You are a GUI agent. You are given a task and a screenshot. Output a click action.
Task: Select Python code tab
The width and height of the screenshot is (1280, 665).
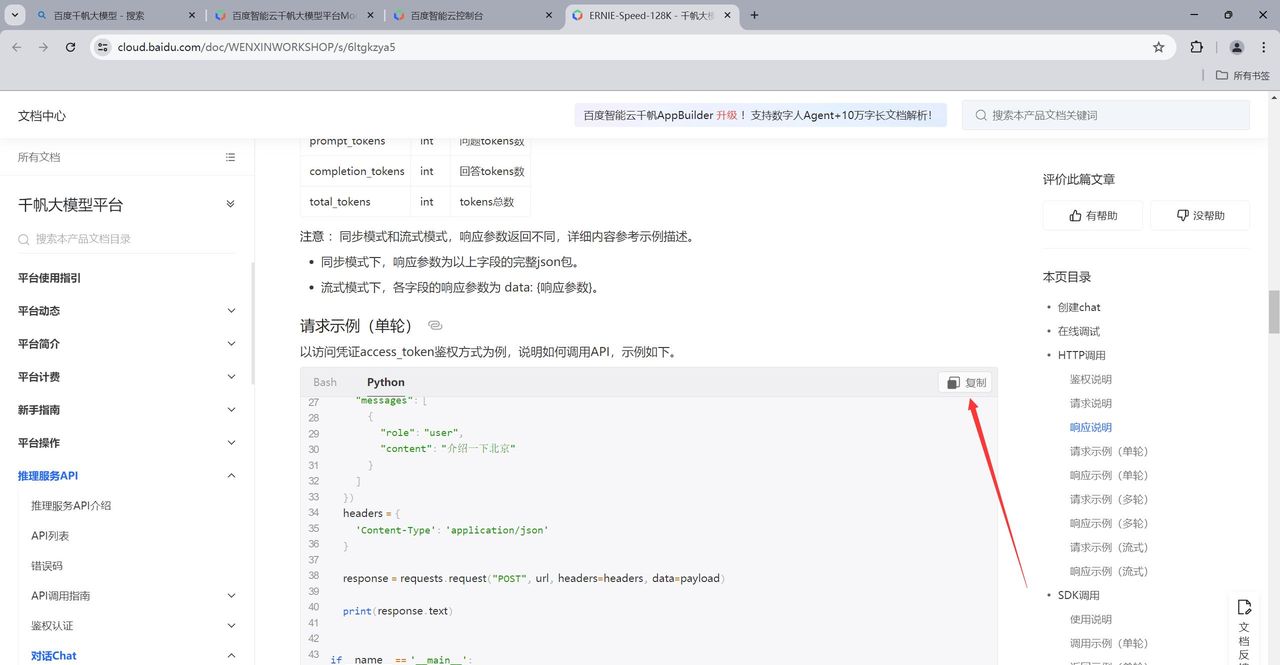coord(386,382)
